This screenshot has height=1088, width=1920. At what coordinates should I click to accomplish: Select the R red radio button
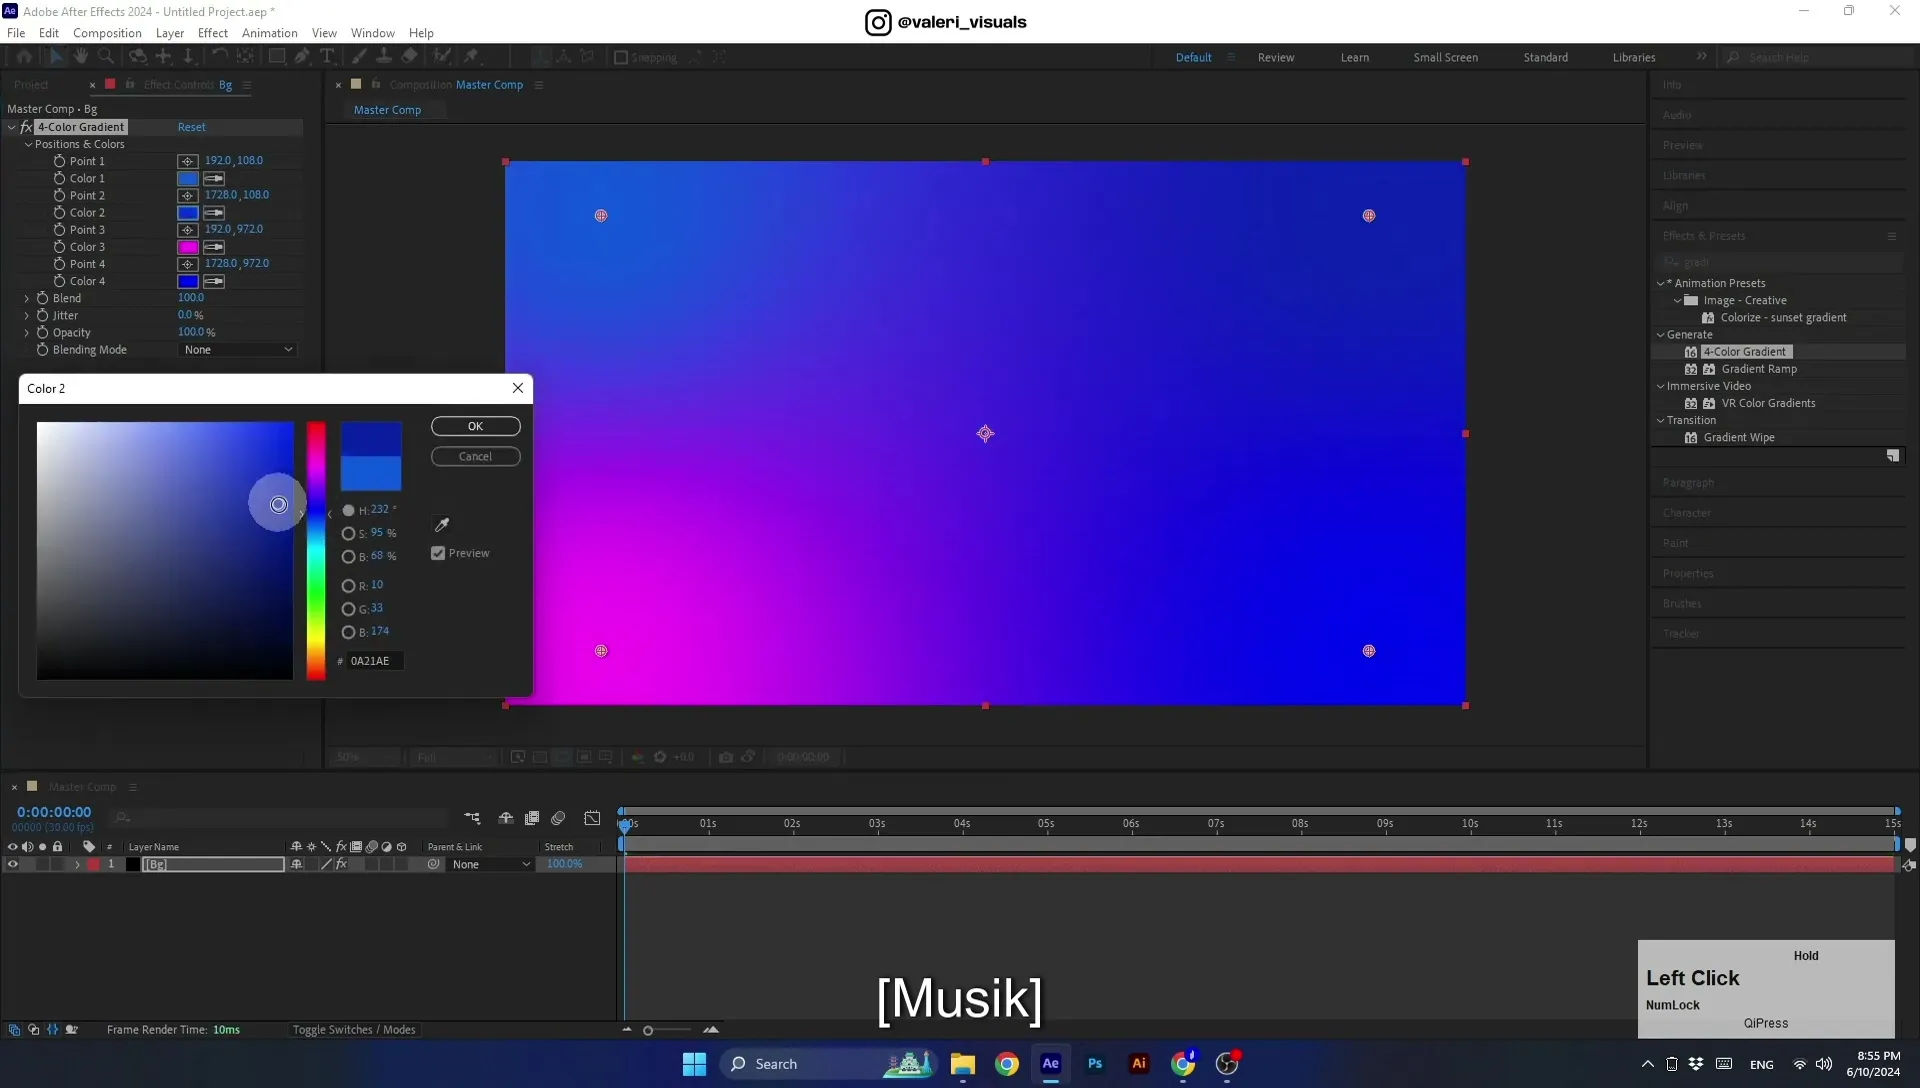click(348, 586)
